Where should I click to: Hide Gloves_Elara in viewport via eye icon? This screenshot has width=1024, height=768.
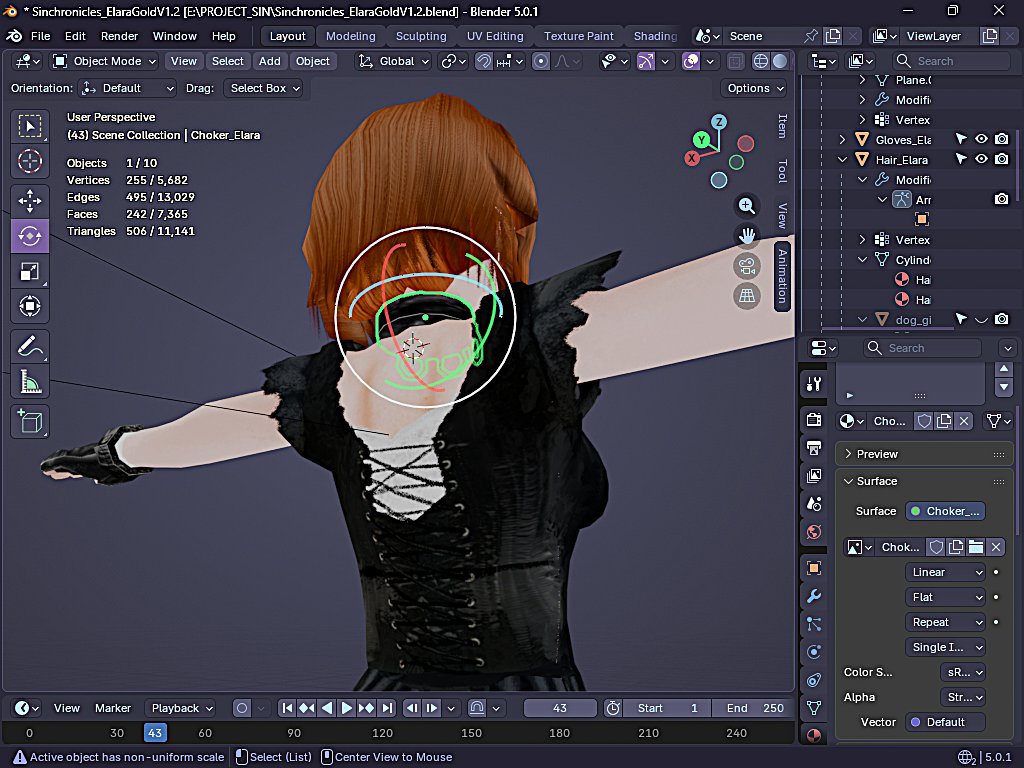coord(981,140)
